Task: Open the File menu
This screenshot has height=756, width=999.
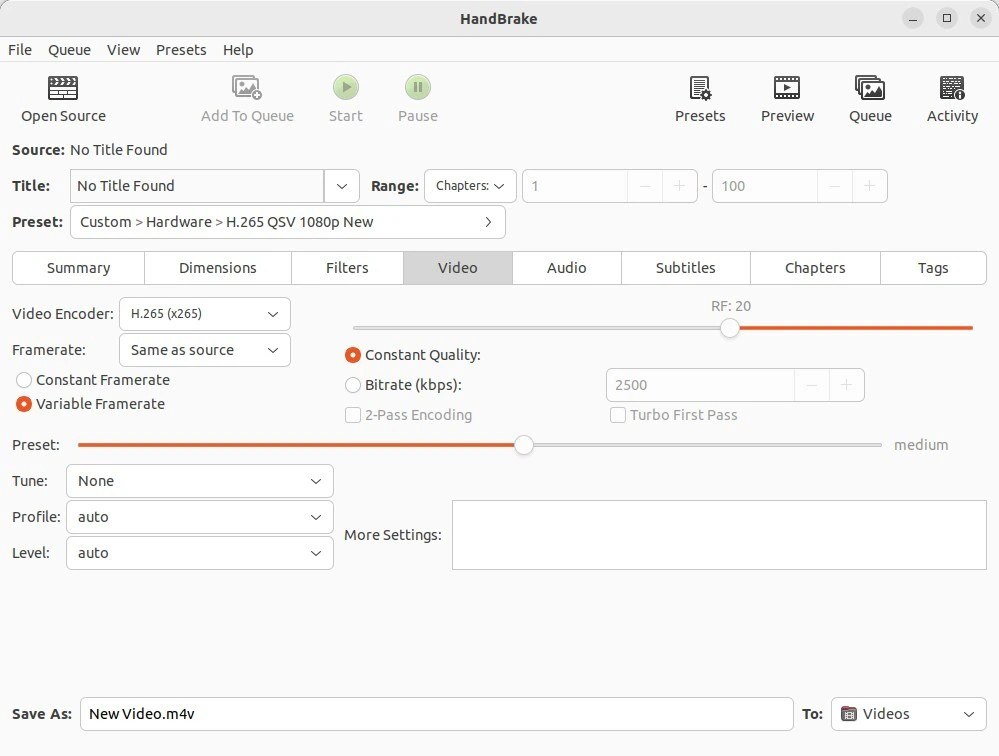Action: 20,50
